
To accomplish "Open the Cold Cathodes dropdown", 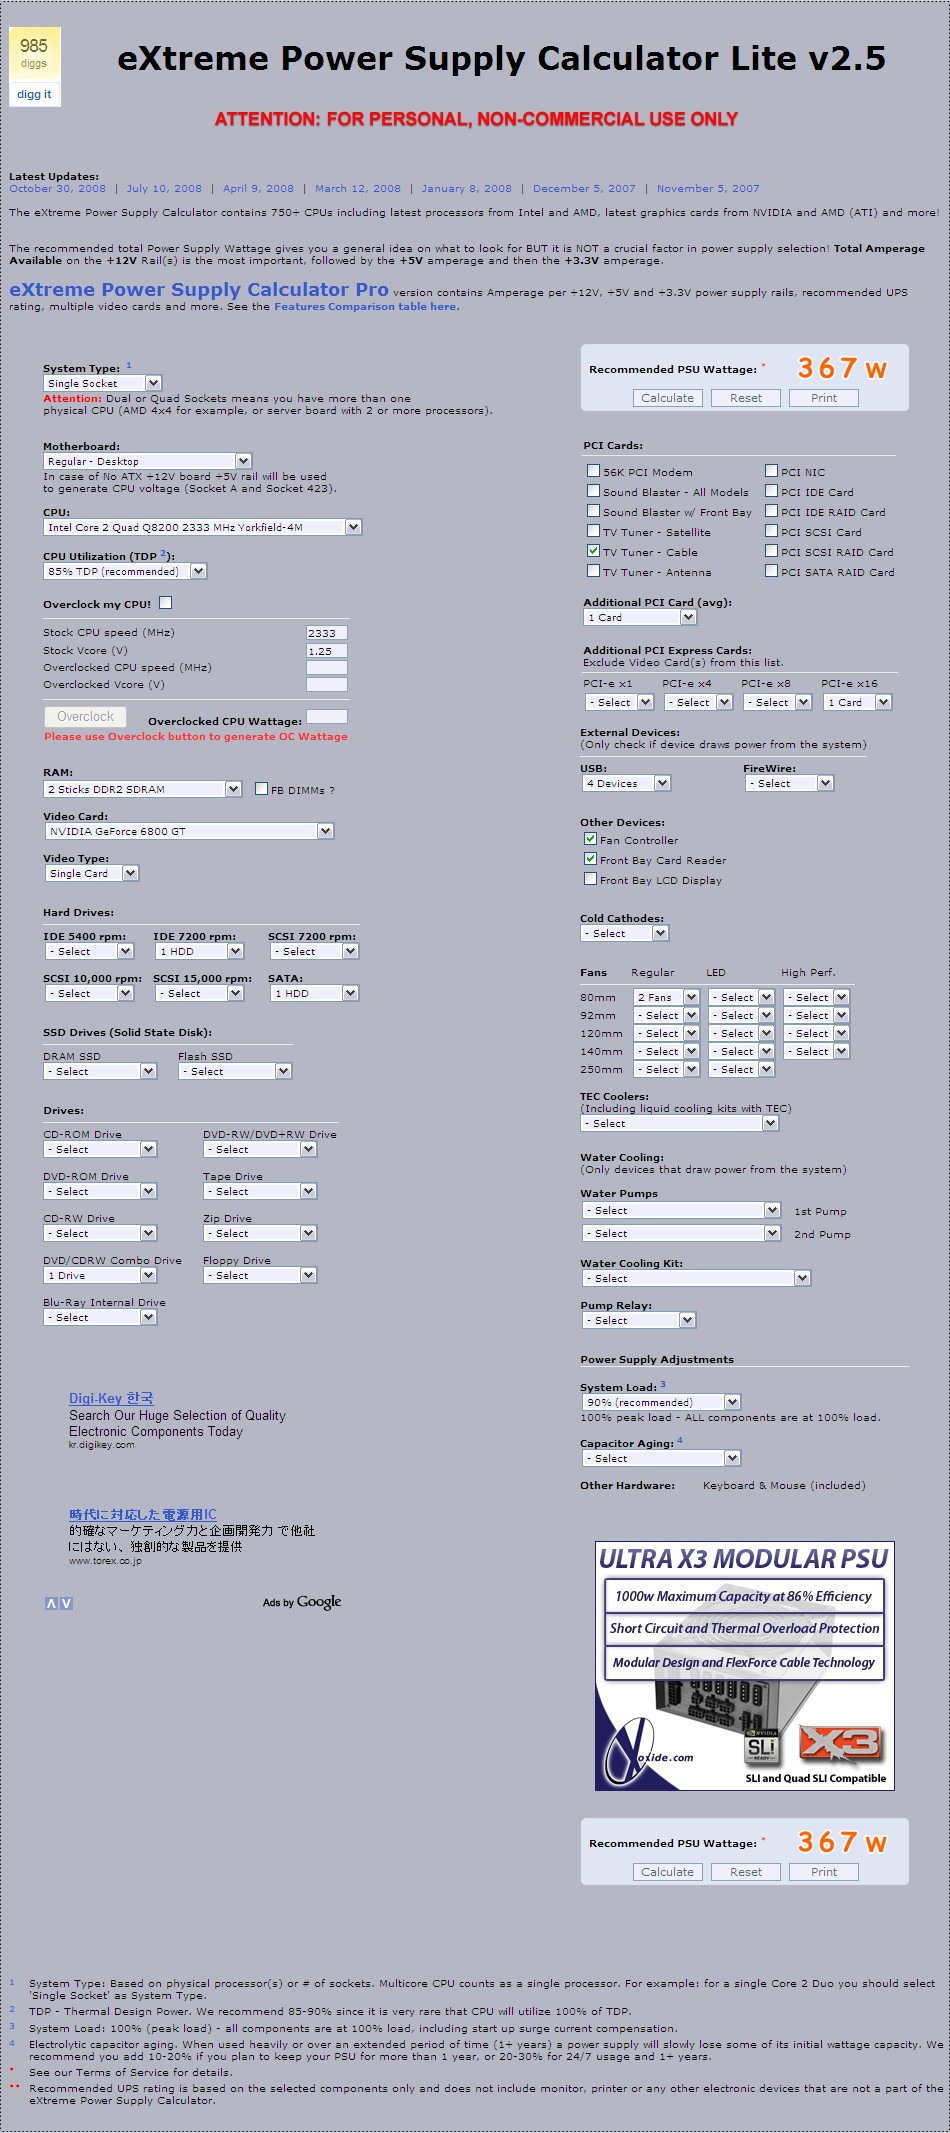I will 625,933.
